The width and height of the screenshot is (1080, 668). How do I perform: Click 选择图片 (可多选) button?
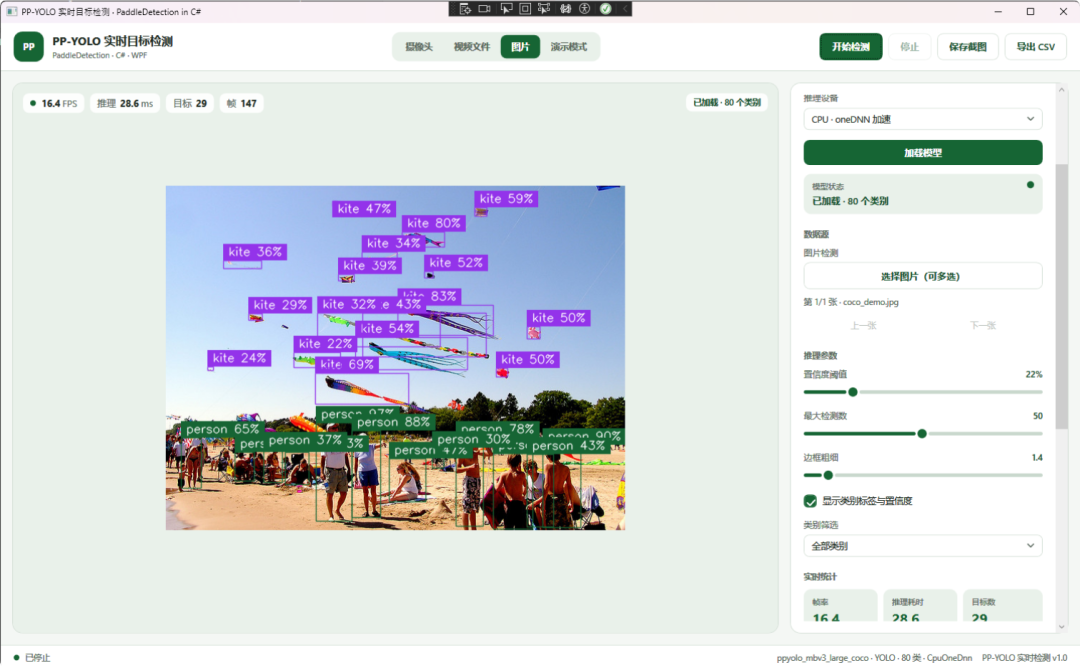coord(923,276)
